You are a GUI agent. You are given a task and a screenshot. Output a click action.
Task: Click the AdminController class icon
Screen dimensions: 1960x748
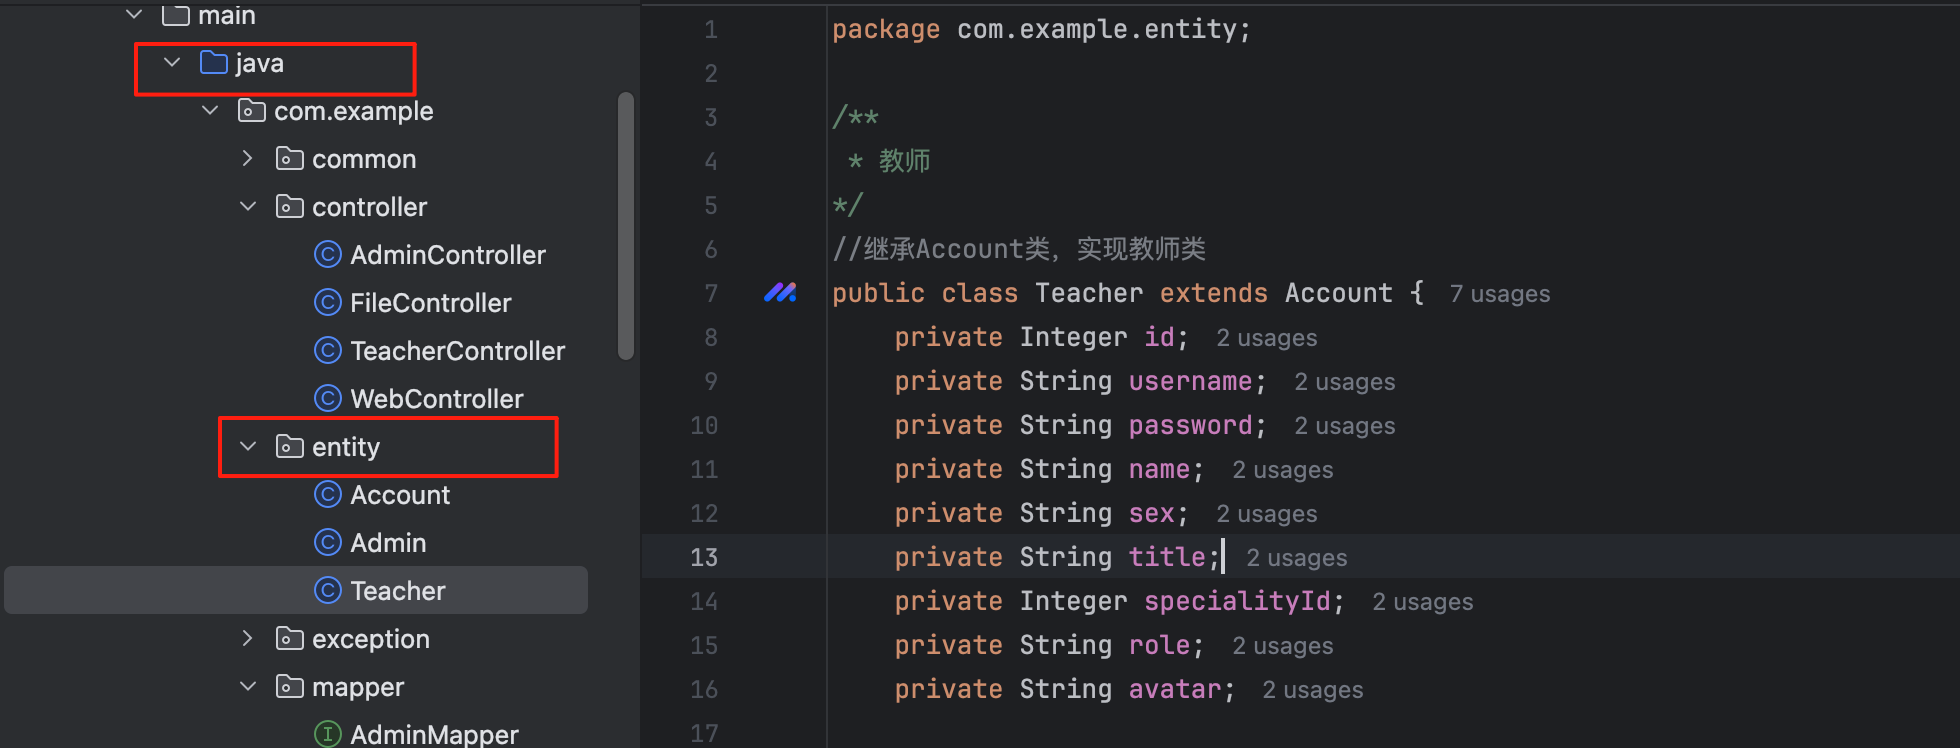327,255
